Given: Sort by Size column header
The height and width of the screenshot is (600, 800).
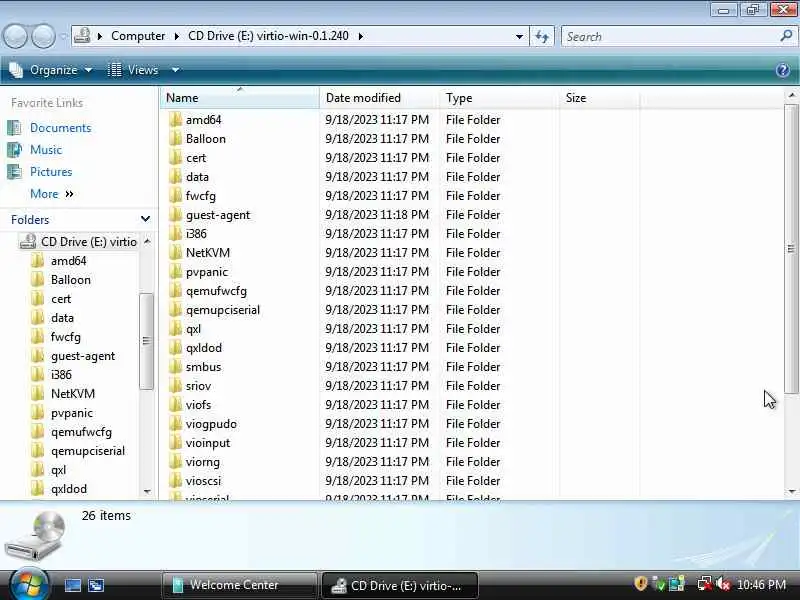Looking at the screenshot, I should (599, 97).
